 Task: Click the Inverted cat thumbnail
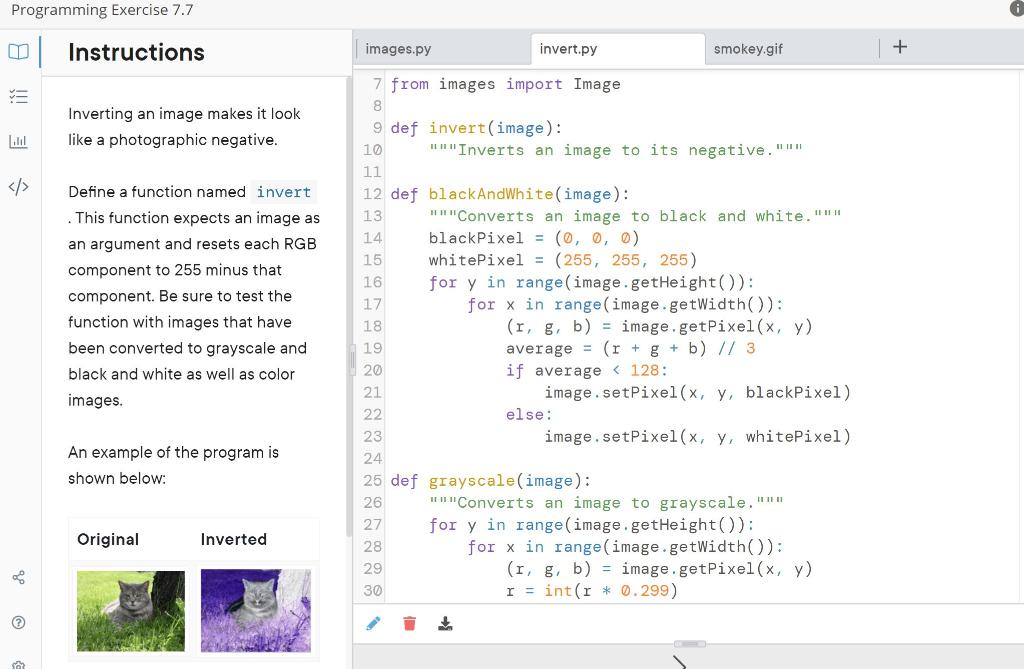[256, 610]
